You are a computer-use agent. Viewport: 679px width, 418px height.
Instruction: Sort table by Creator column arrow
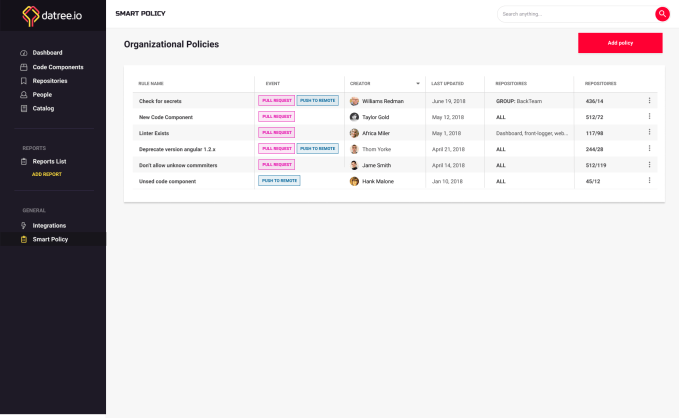(x=418, y=83)
